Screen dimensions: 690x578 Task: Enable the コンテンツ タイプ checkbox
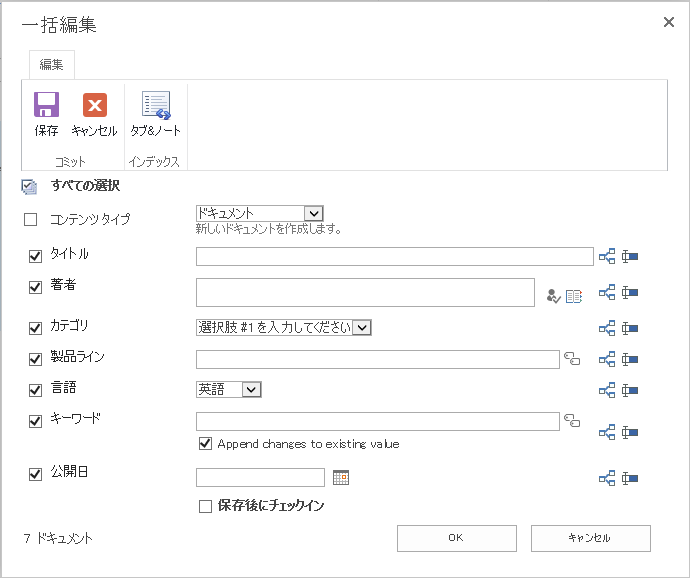click(30, 219)
